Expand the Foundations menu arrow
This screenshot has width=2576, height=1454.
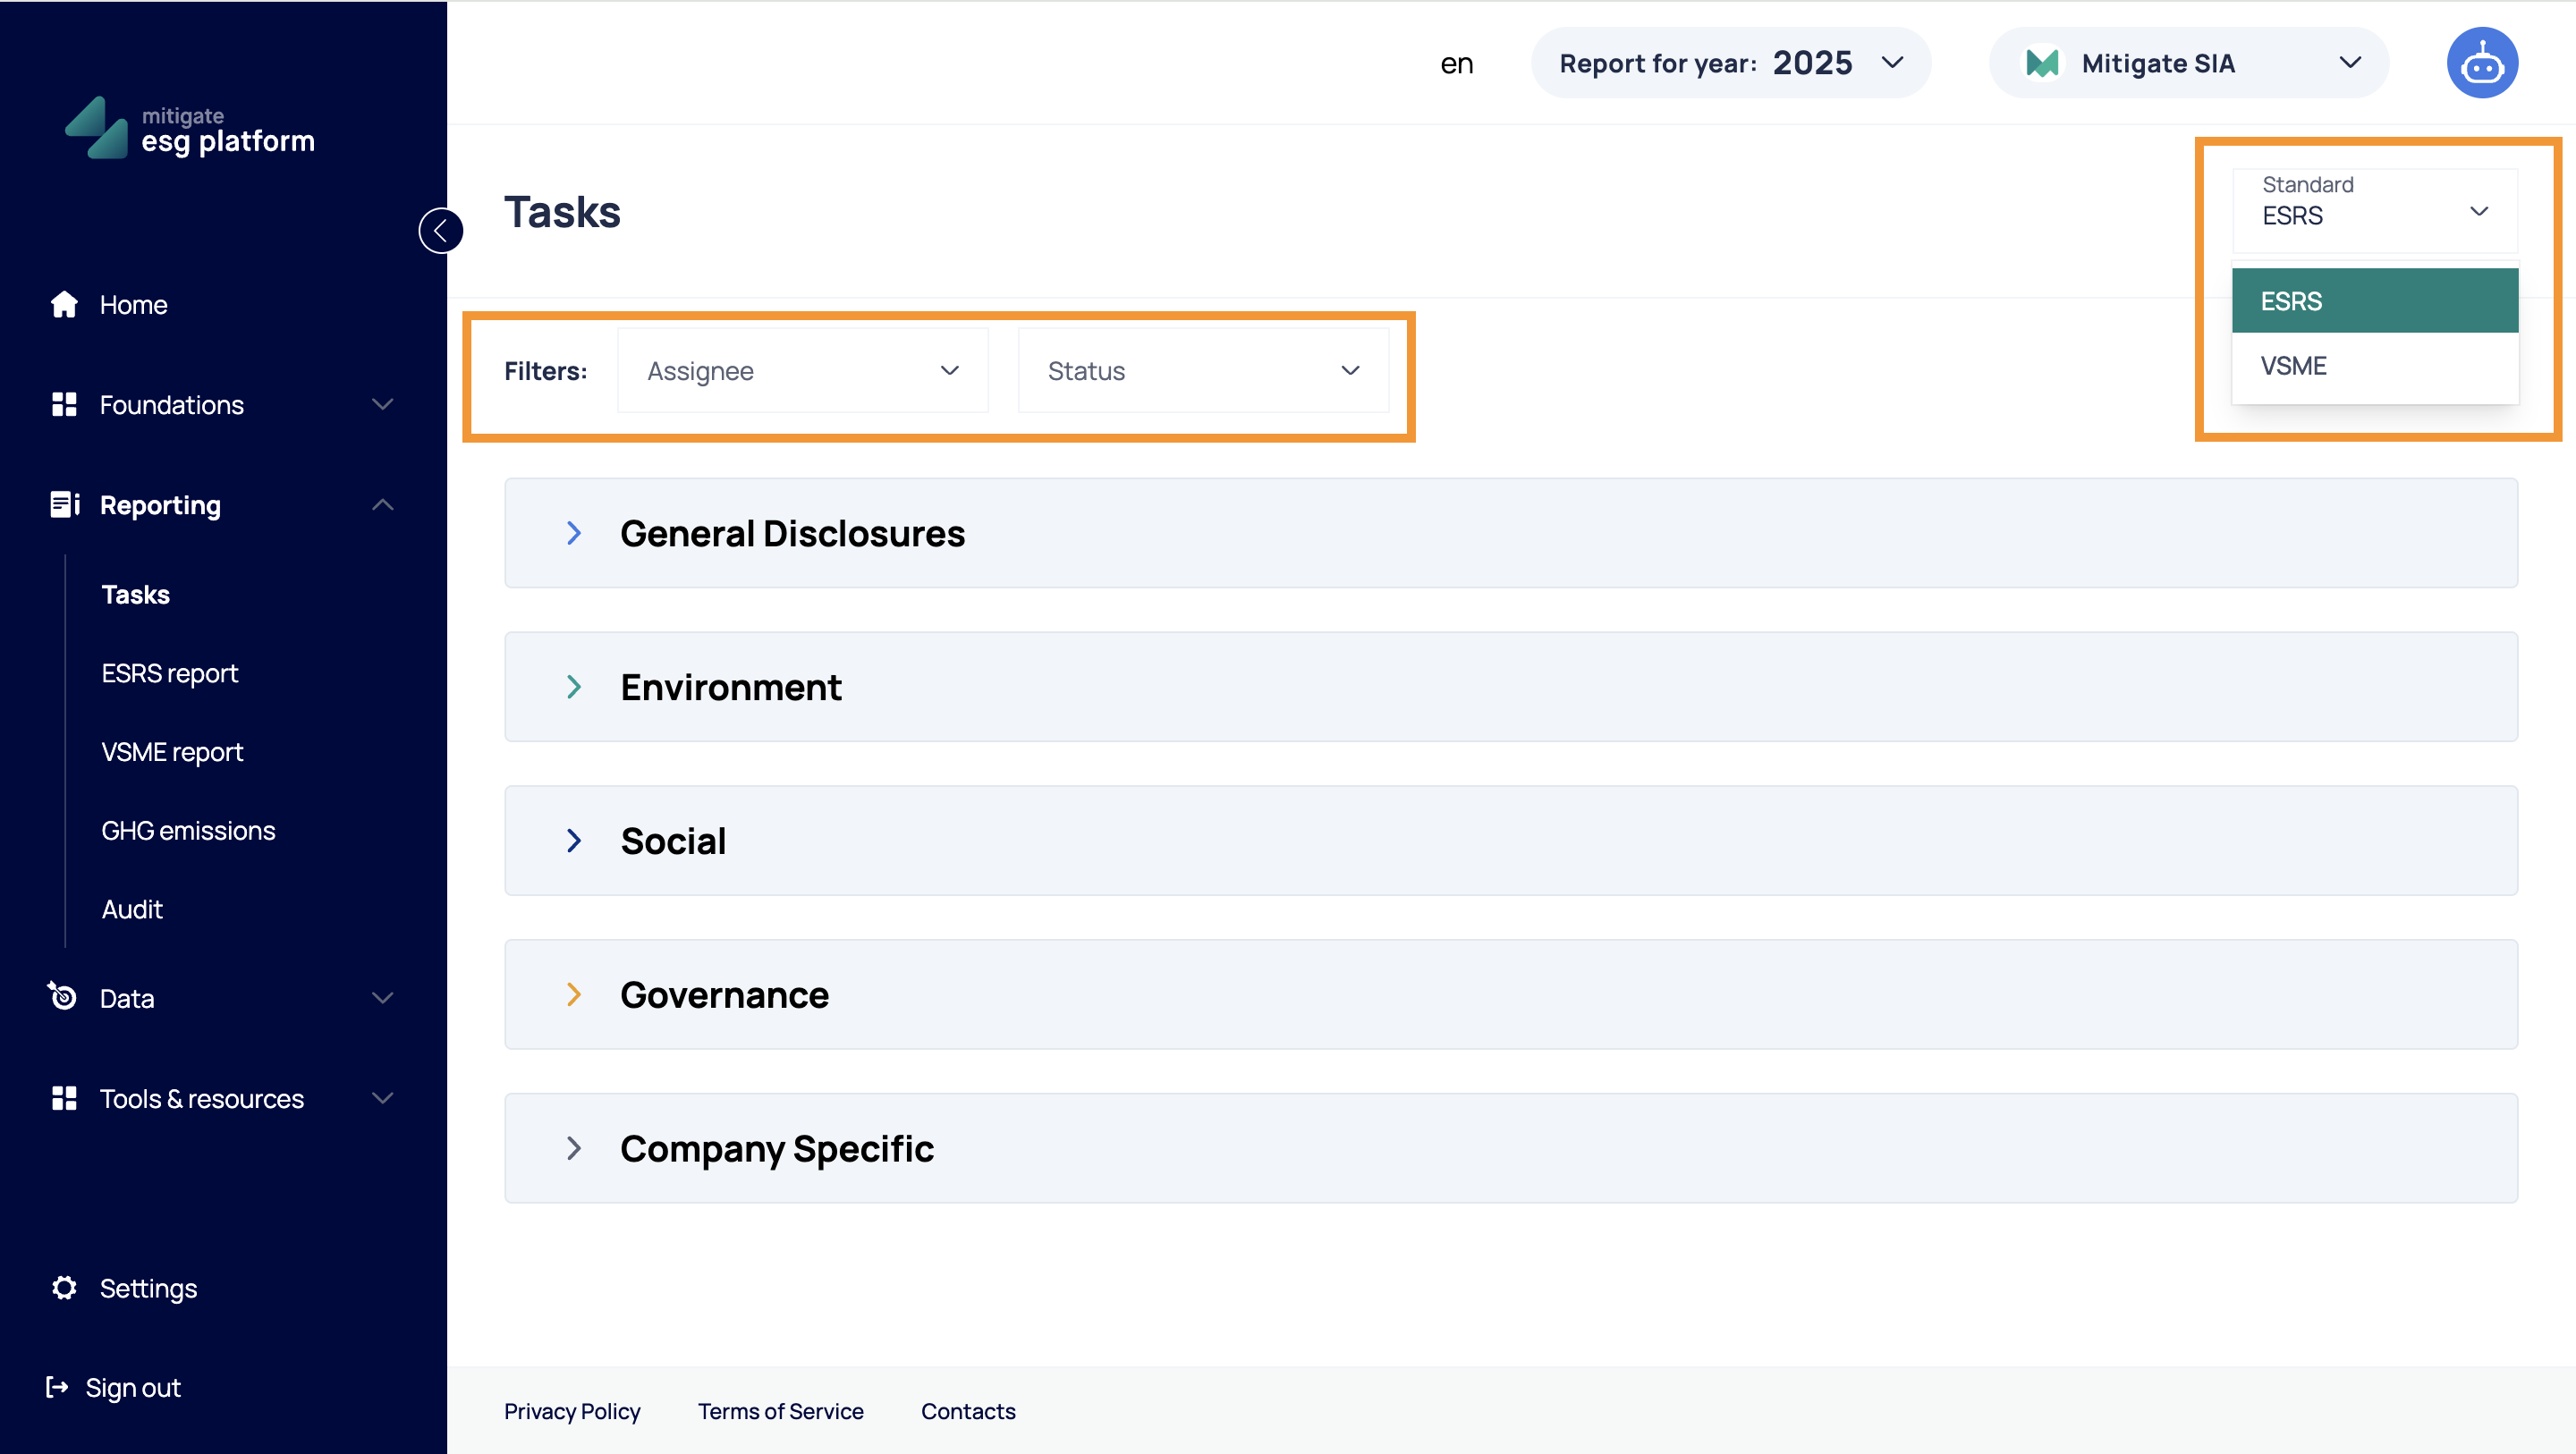pyautogui.click(x=382, y=404)
